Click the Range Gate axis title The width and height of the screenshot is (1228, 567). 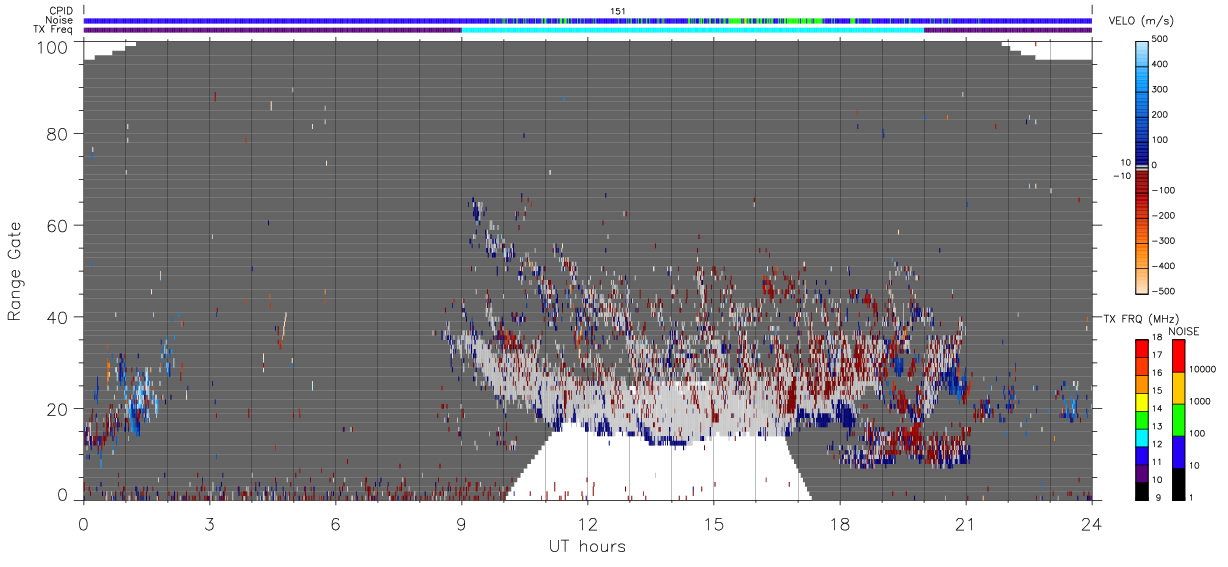coord(15,271)
